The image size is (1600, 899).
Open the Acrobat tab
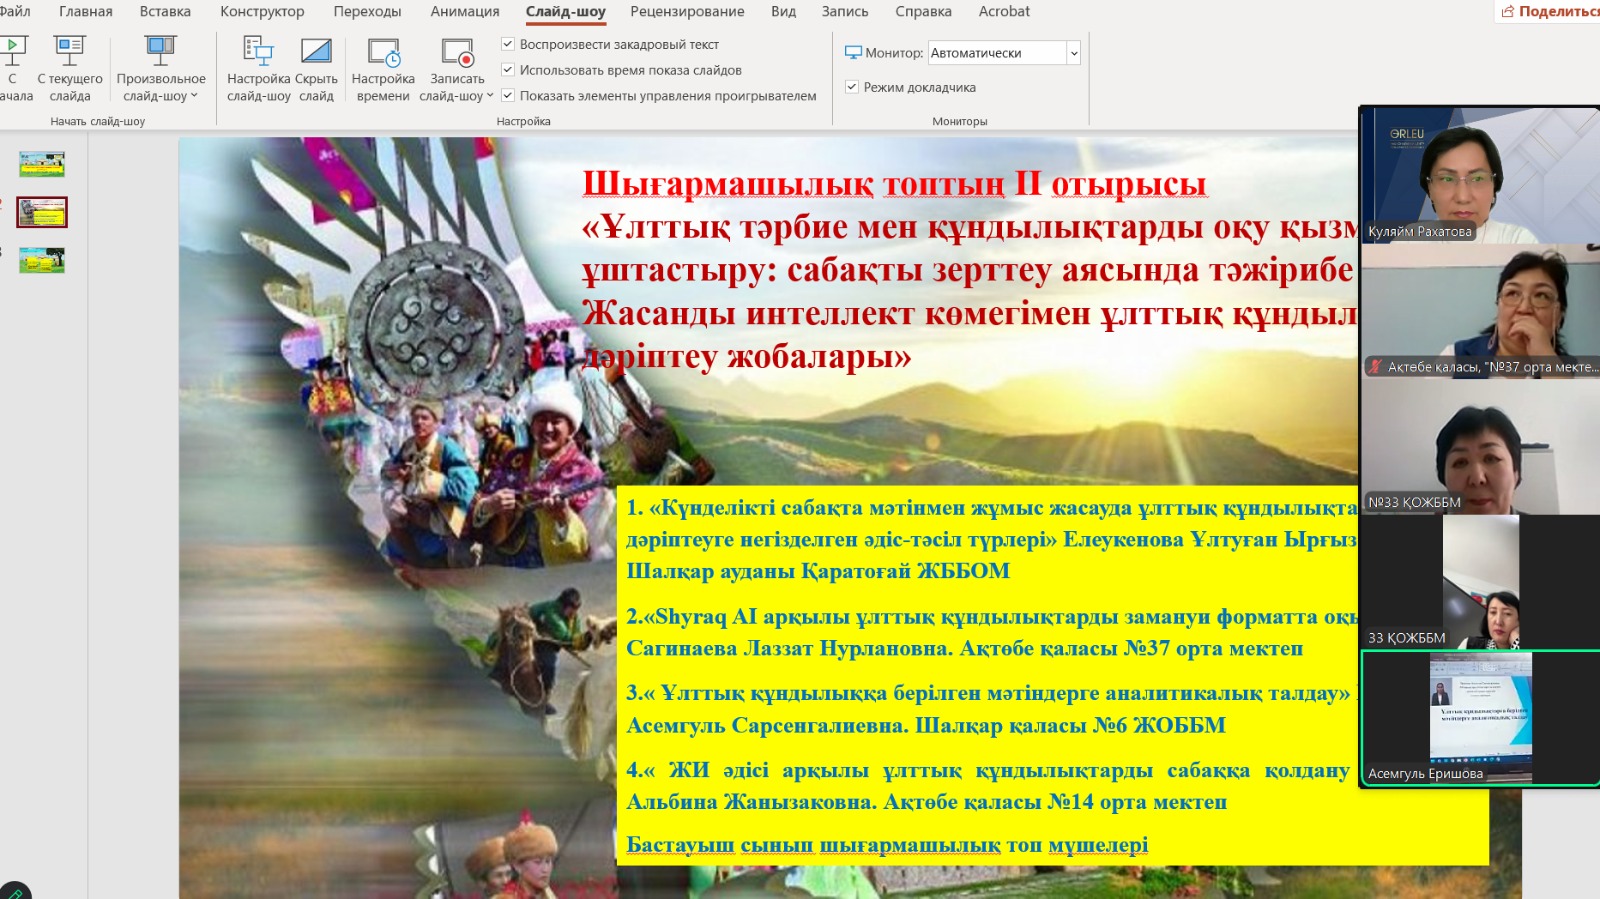click(x=1004, y=12)
